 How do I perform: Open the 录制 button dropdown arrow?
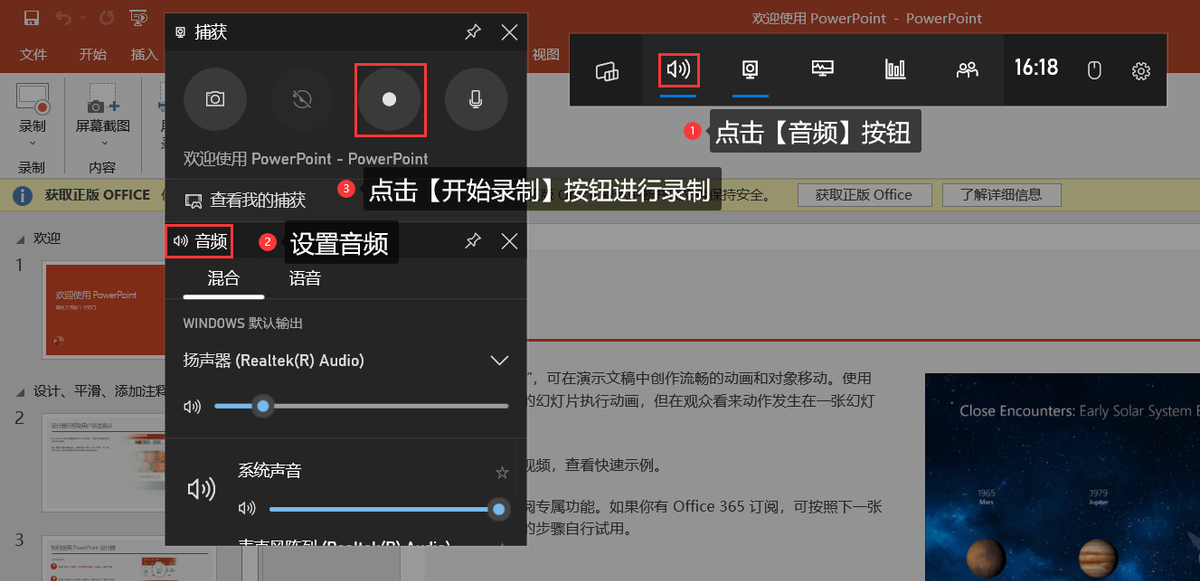[32, 143]
